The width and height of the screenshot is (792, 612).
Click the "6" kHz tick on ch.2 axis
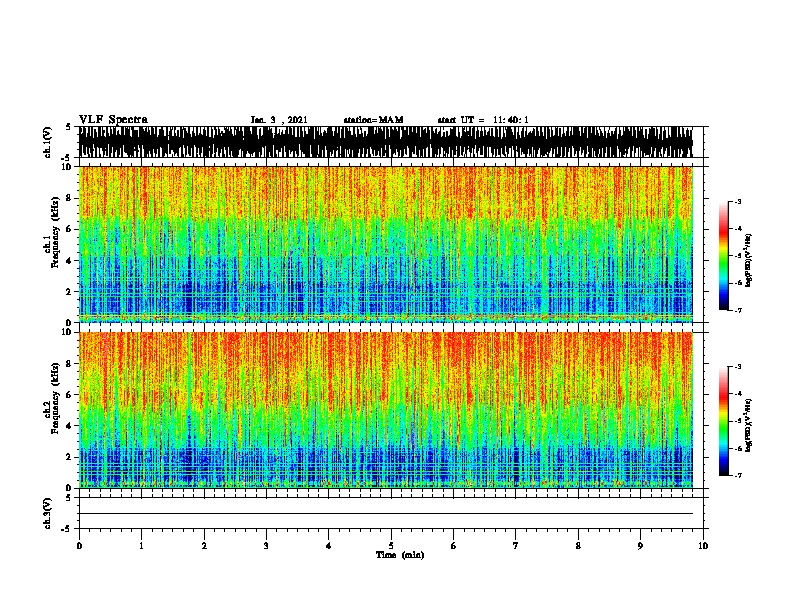pyautogui.click(x=70, y=395)
